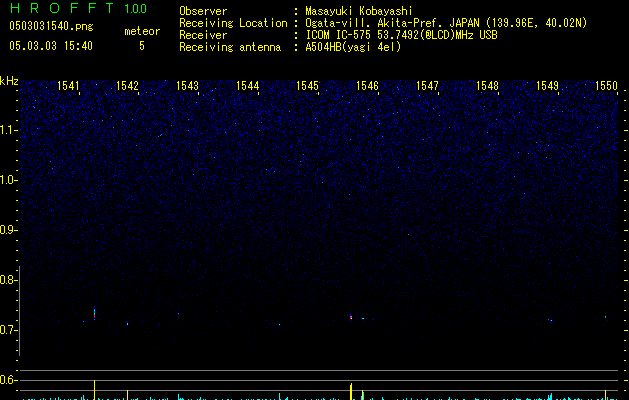Click the meteor count label

point(142,31)
